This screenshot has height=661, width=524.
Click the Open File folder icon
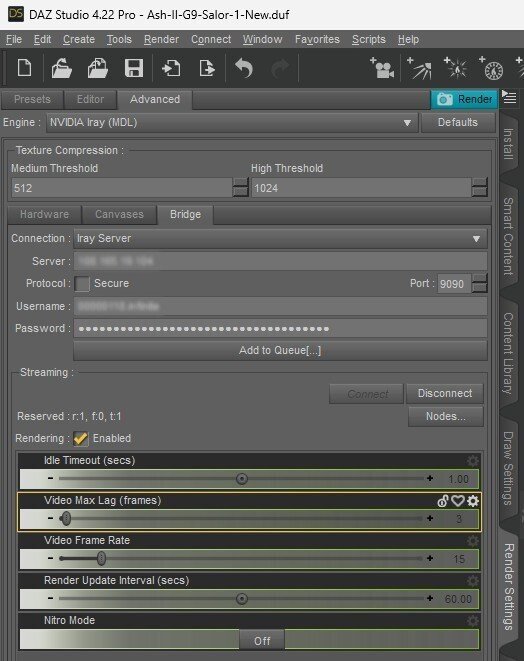[x=62, y=68]
